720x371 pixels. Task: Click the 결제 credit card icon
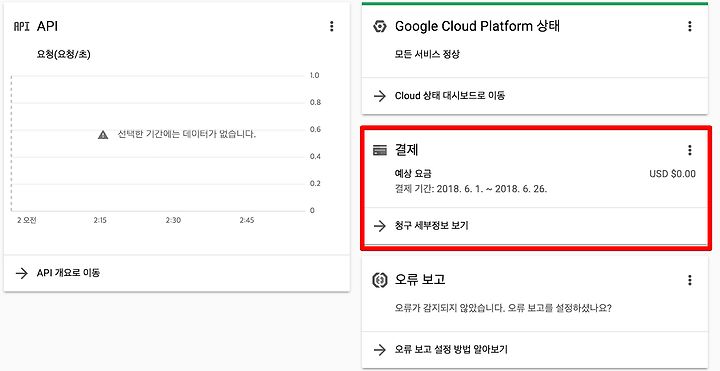[380, 150]
